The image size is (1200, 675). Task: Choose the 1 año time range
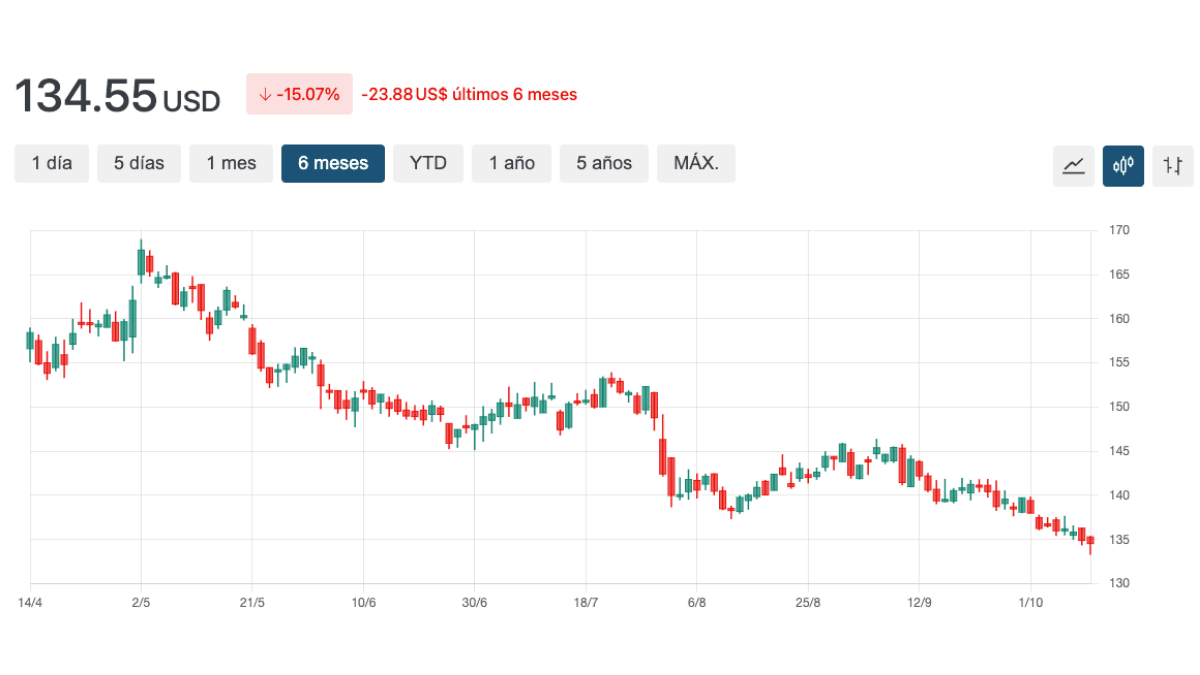click(x=512, y=163)
